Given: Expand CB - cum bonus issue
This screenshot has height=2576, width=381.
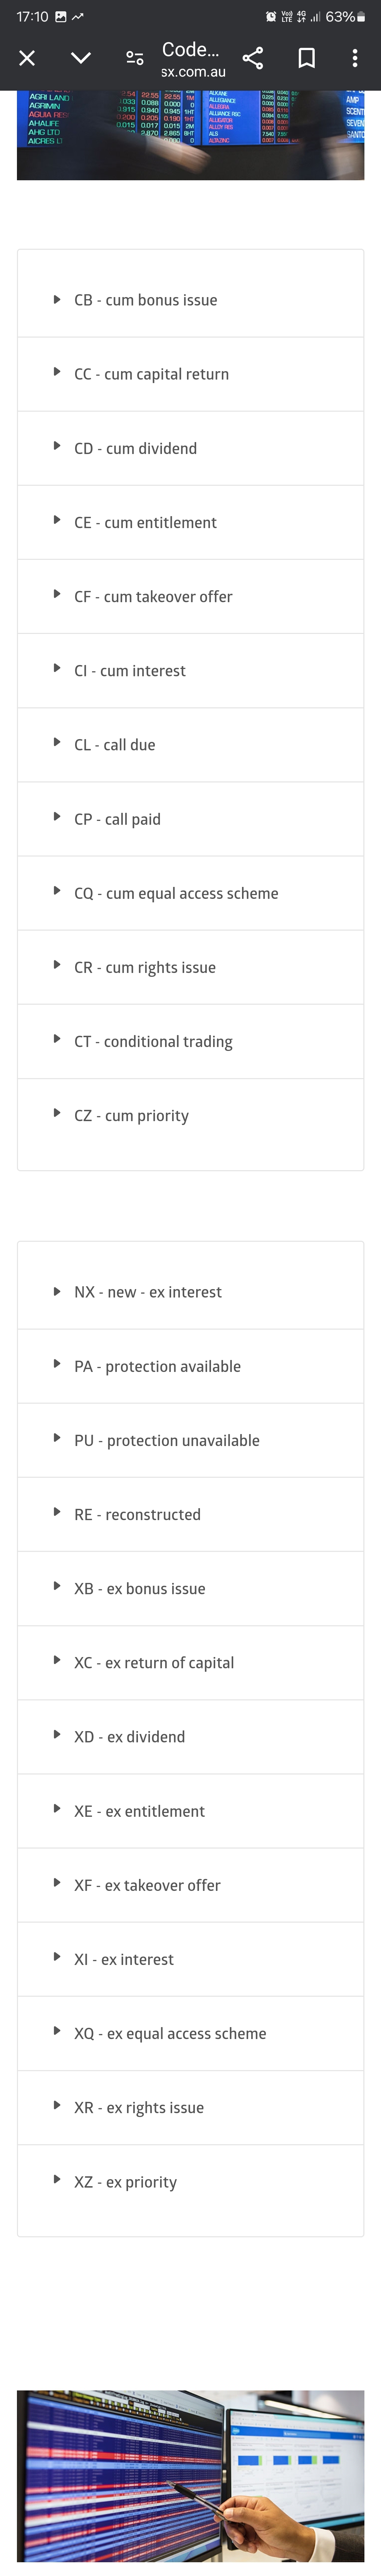Looking at the screenshot, I should coord(190,300).
